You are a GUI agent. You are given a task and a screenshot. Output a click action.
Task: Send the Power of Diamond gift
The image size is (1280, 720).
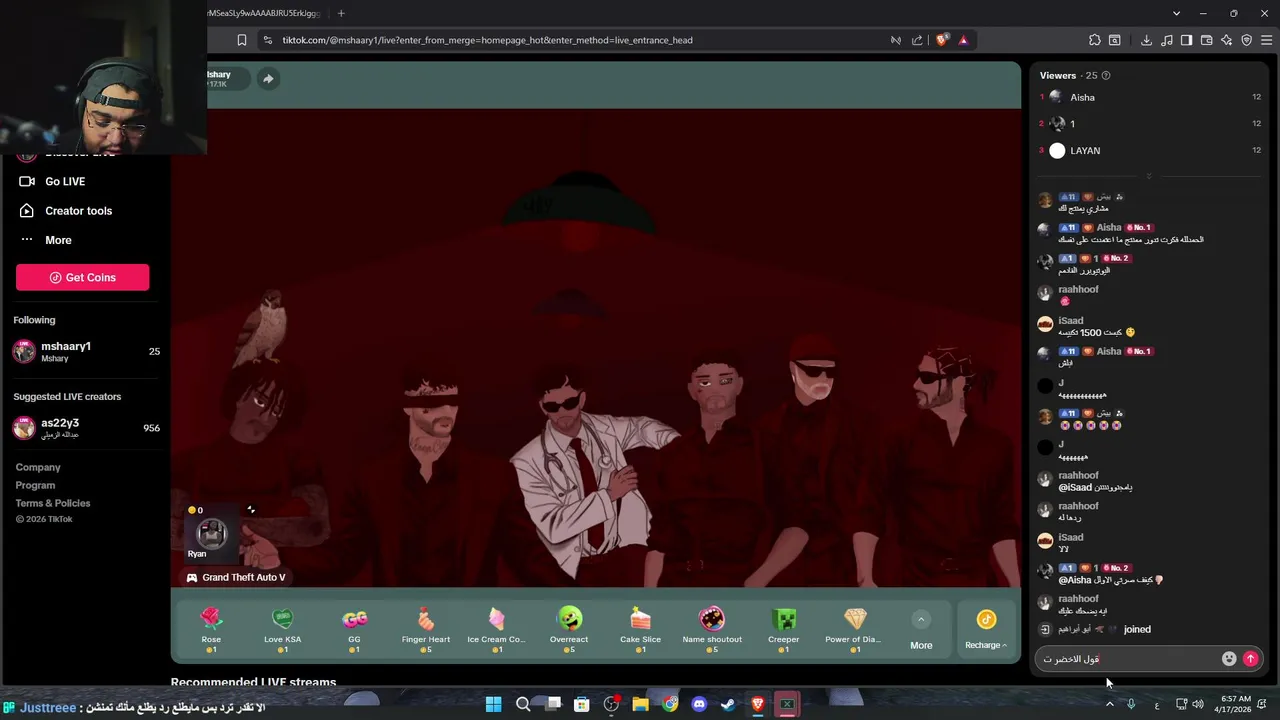855,630
